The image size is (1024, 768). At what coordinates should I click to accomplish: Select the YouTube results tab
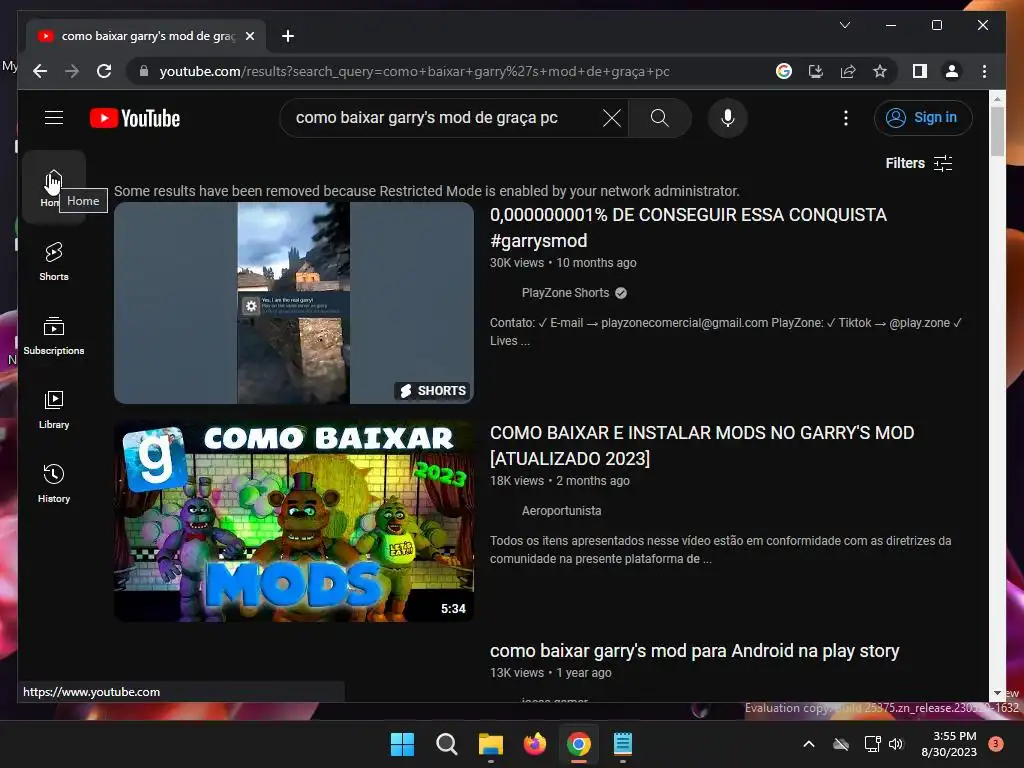145,36
